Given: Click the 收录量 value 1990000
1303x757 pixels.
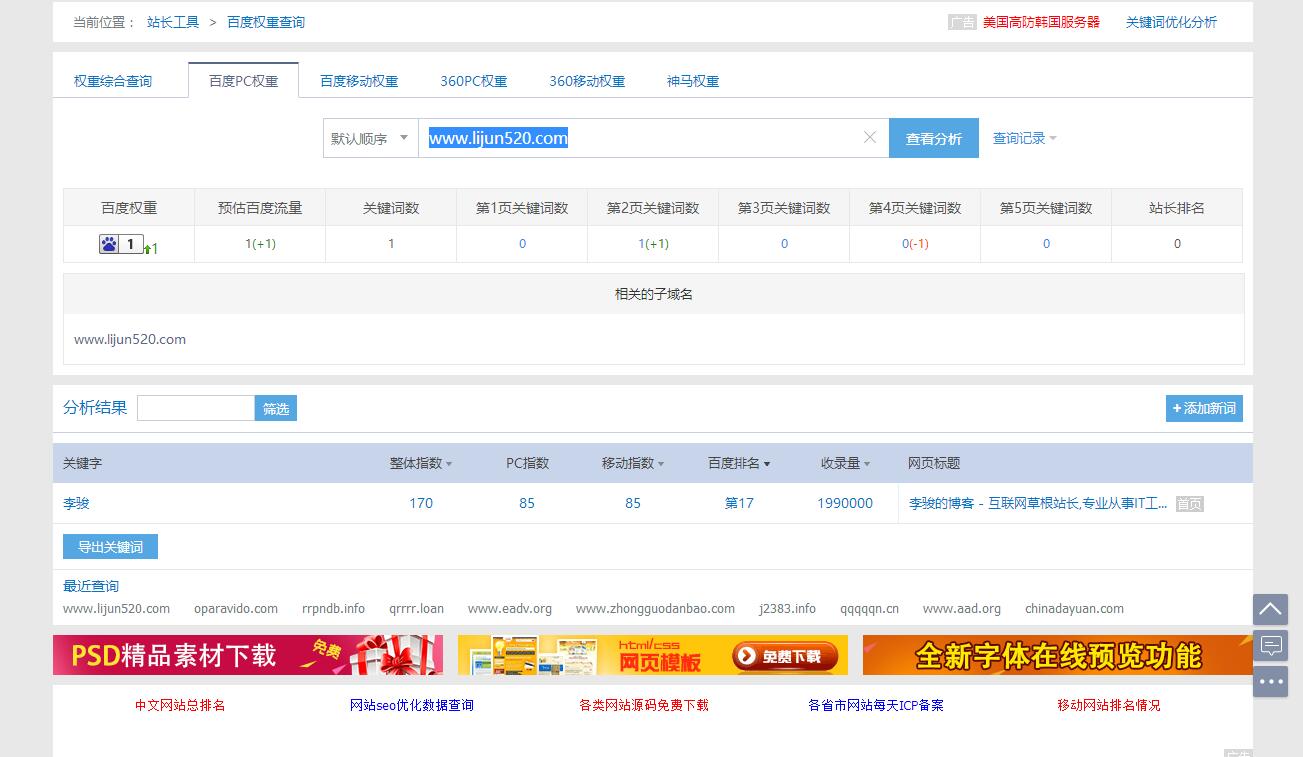Looking at the screenshot, I should (845, 504).
